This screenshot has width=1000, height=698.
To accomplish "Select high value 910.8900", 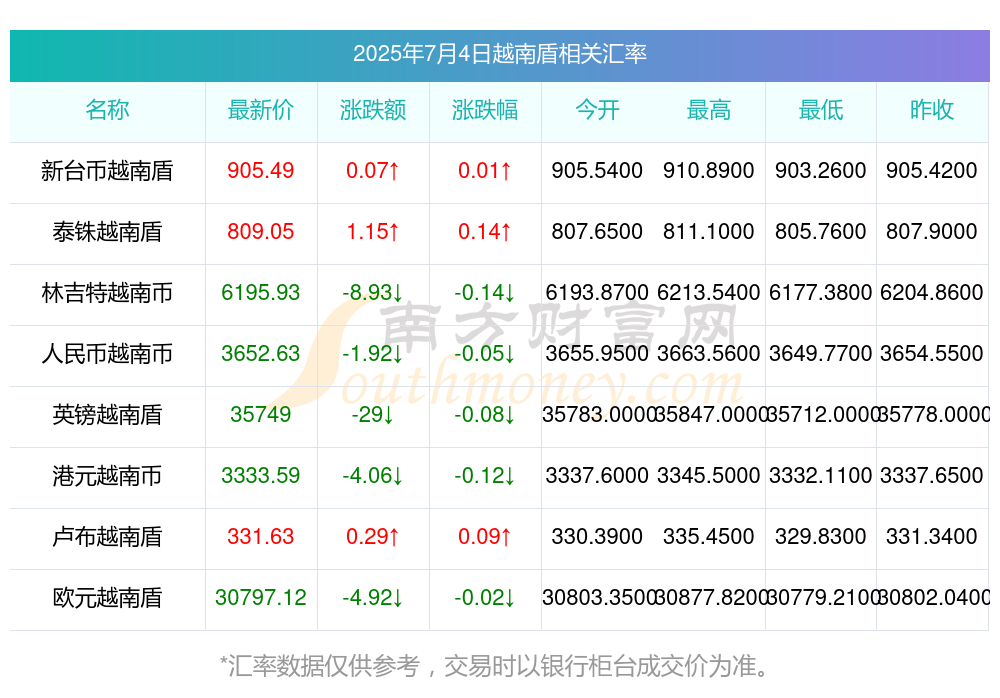I will (709, 170).
